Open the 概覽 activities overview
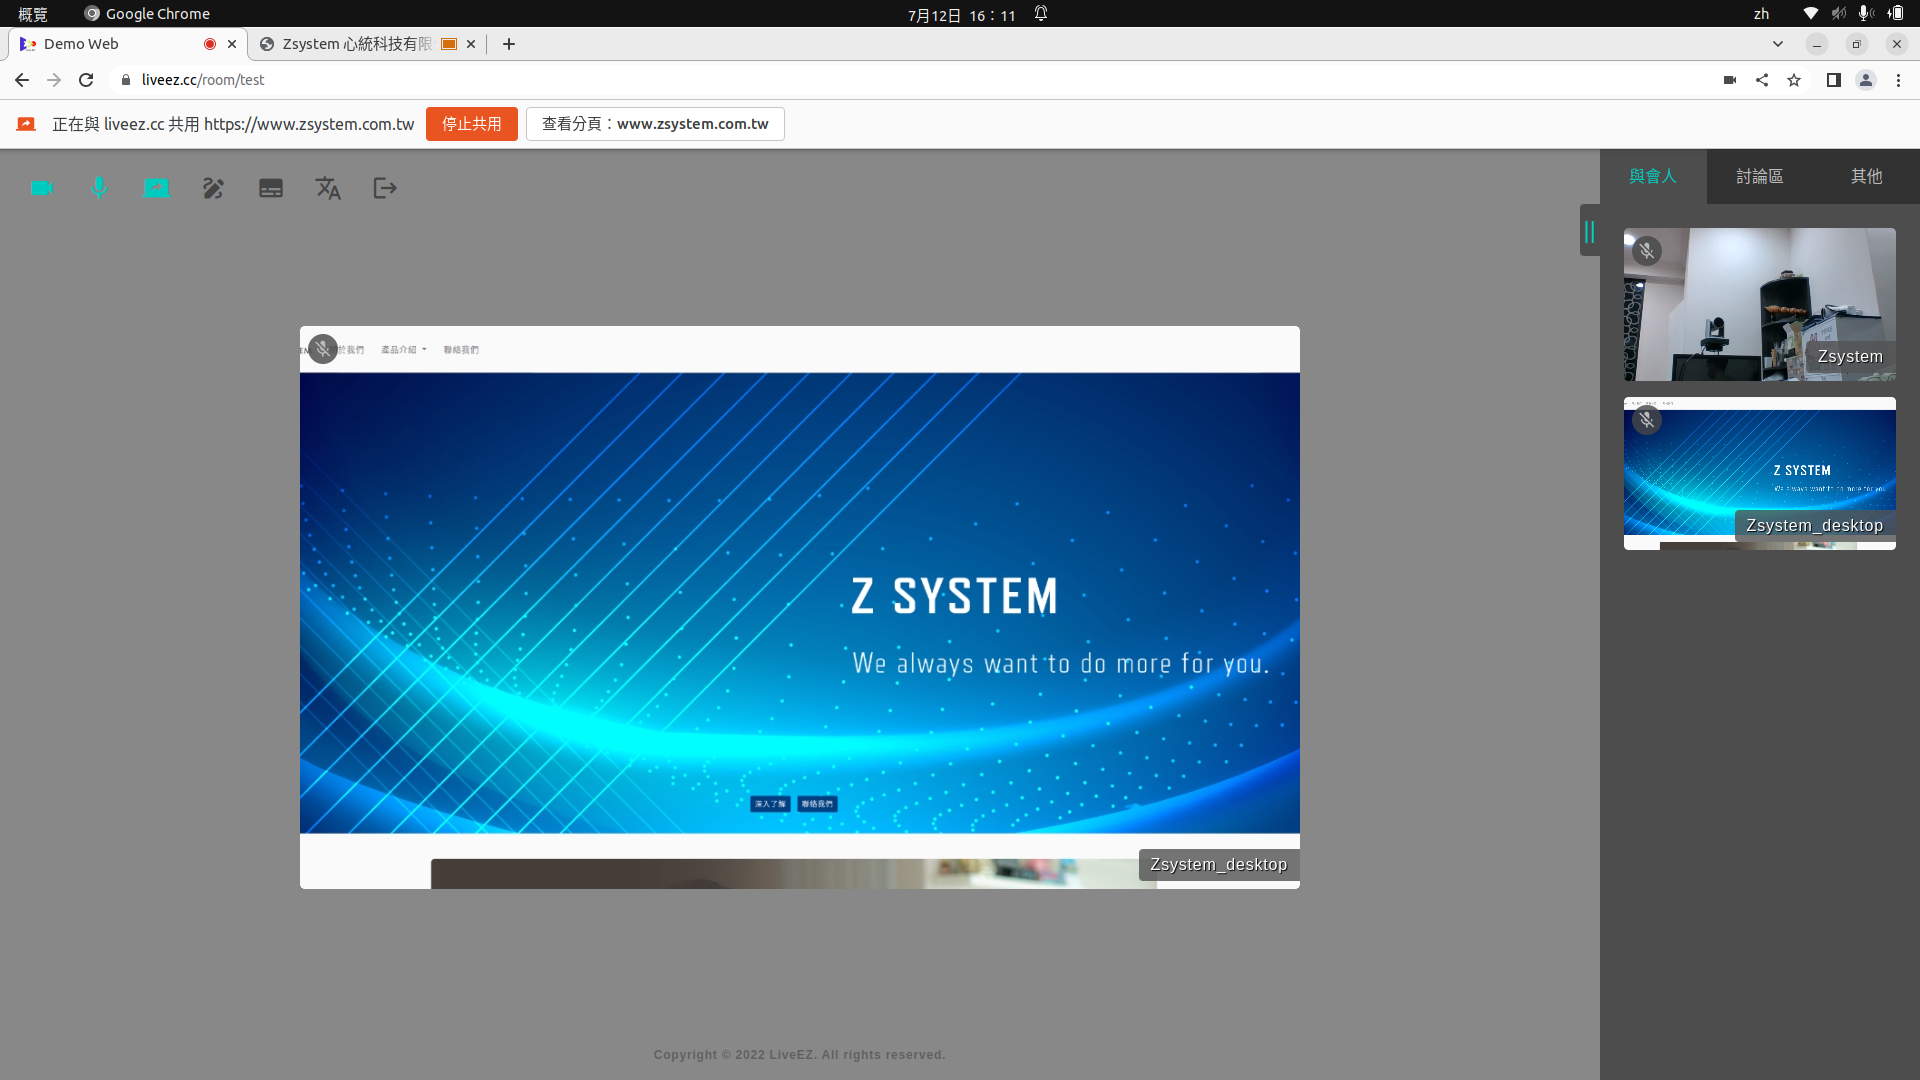The width and height of the screenshot is (1920, 1080). 33,14
